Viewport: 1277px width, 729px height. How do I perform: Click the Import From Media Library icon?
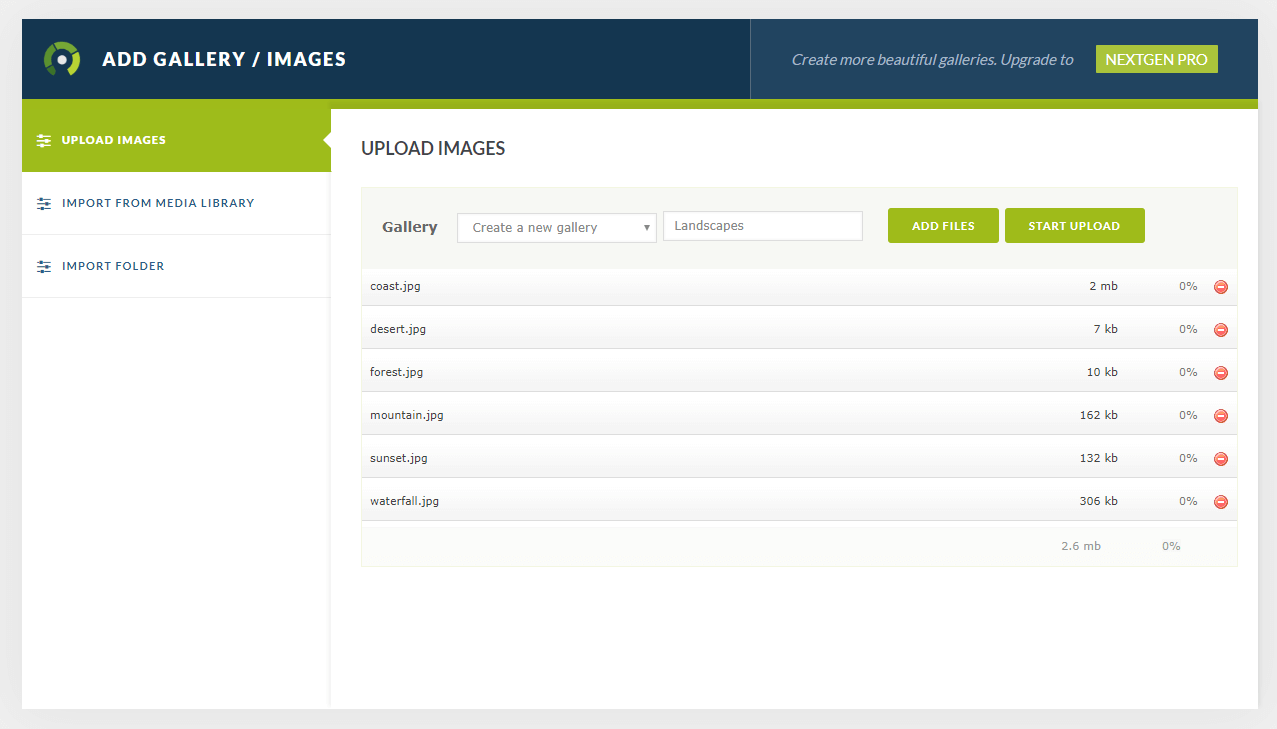pos(43,203)
